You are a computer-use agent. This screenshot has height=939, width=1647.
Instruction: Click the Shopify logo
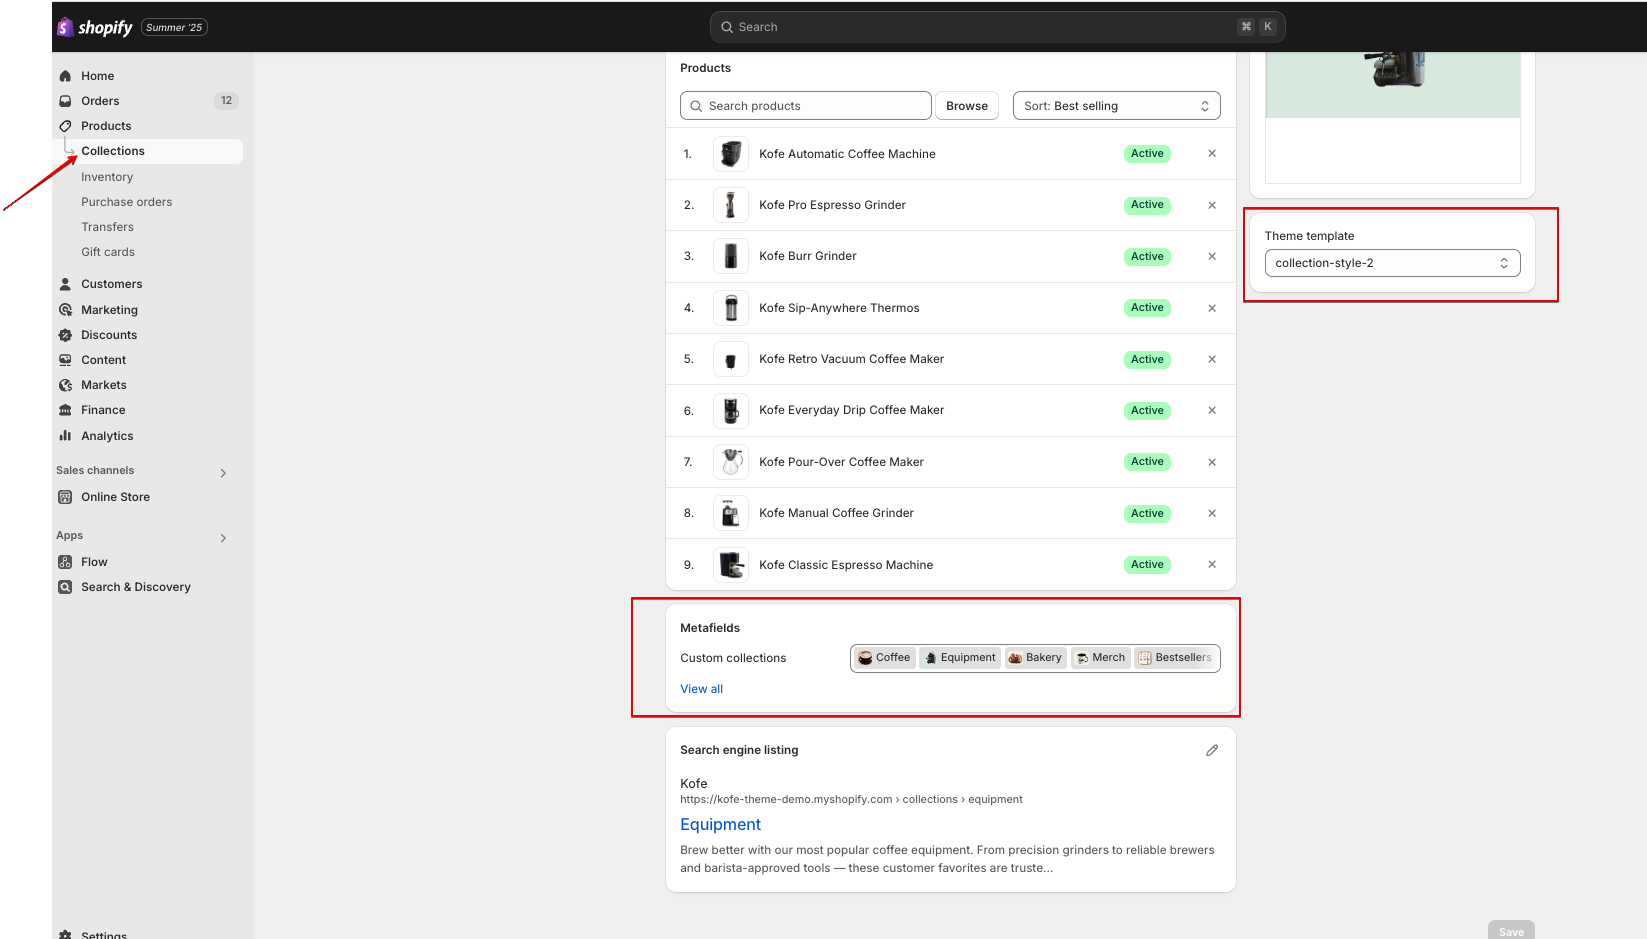94,27
